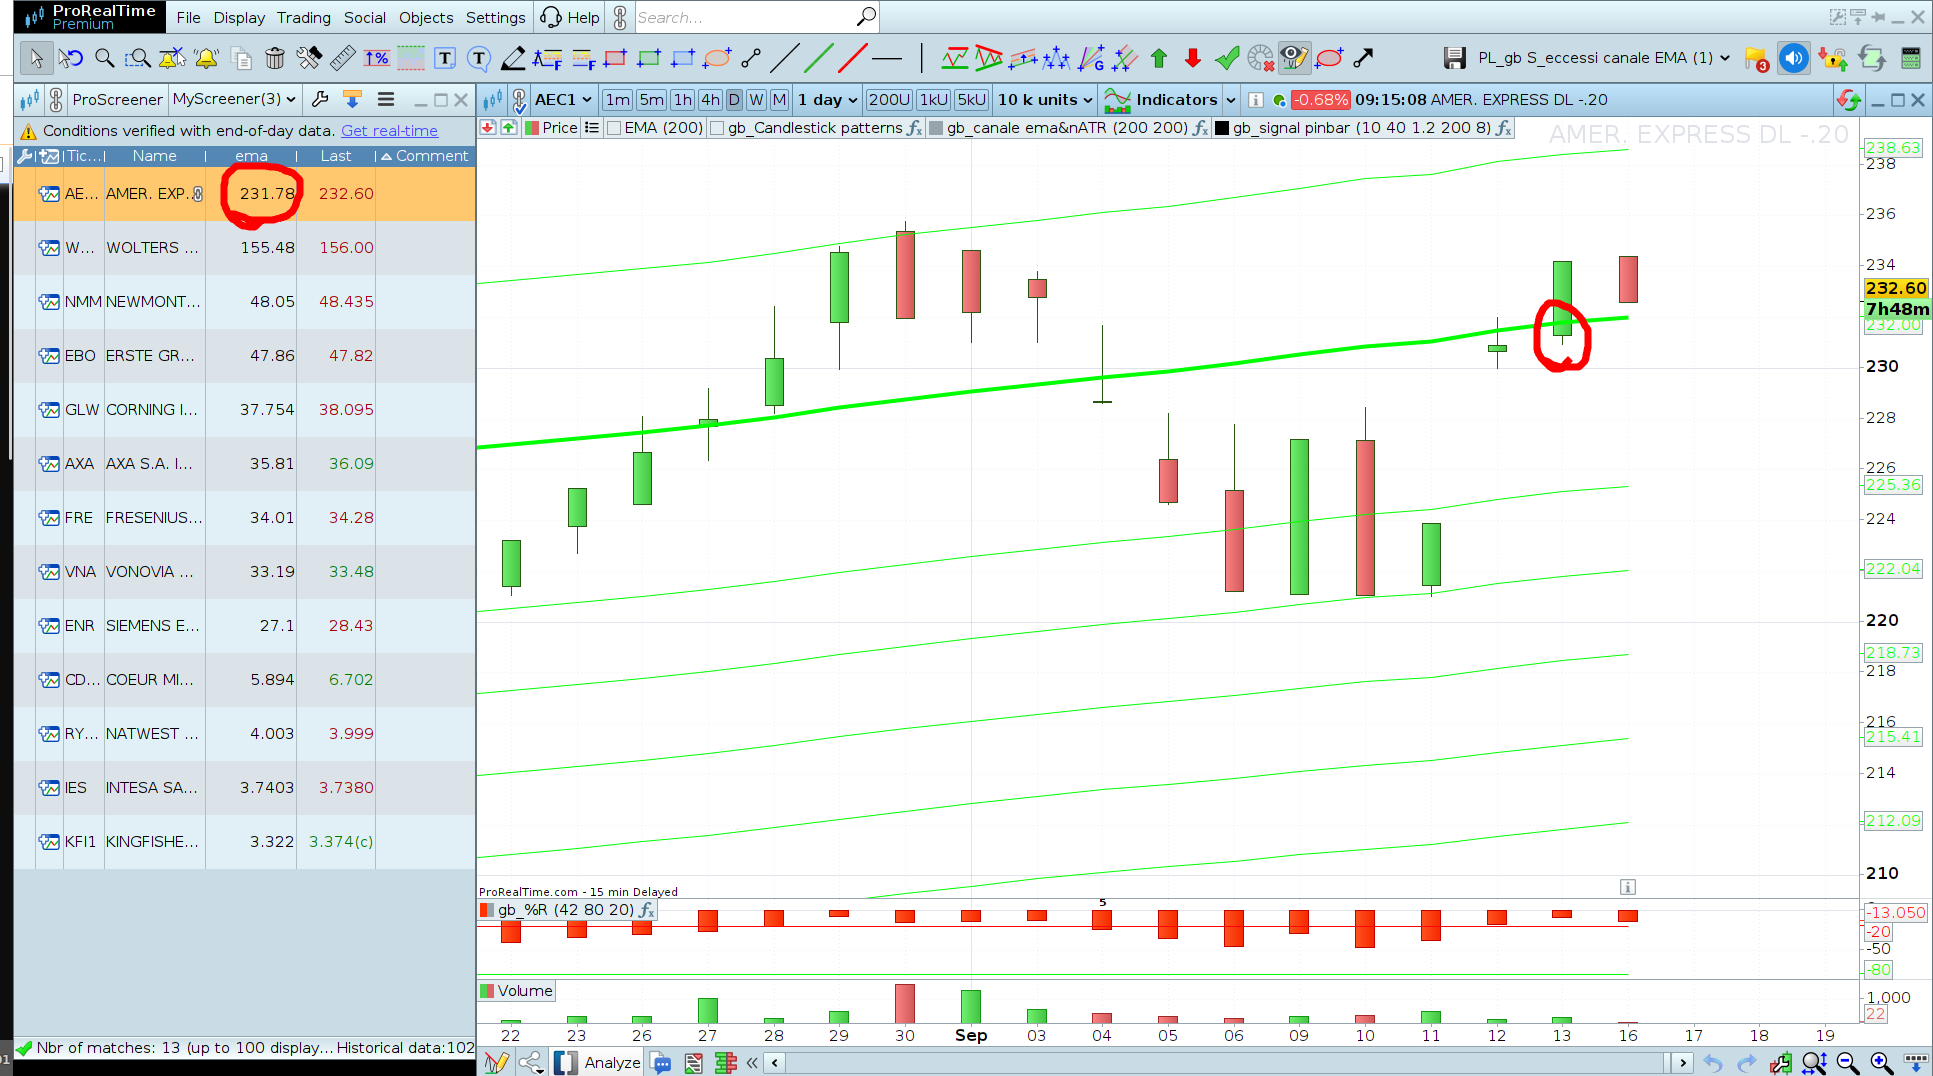Image resolution: width=1933 pixels, height=1076 pixels.
Task: Click the floppy disk save icon
Action: 1455,58
